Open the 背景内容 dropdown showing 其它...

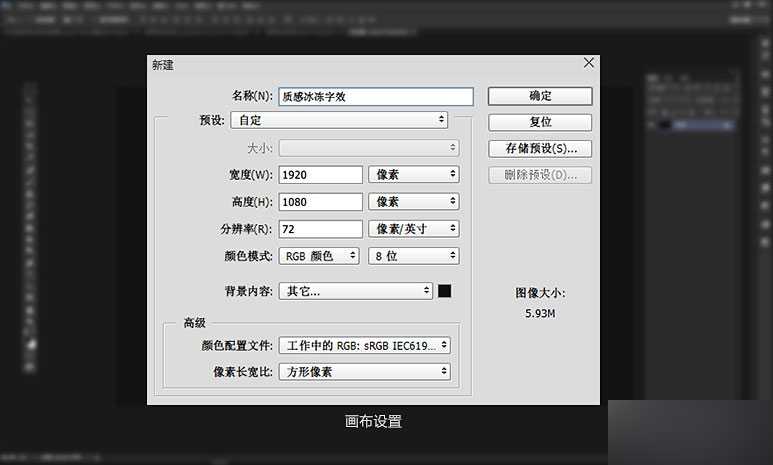[355, 291]
